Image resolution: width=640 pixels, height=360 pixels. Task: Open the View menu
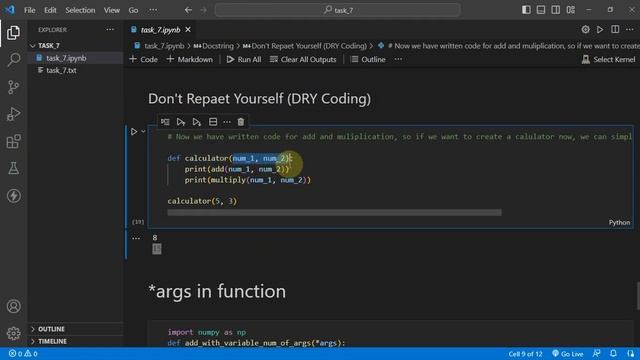(111, 10)
